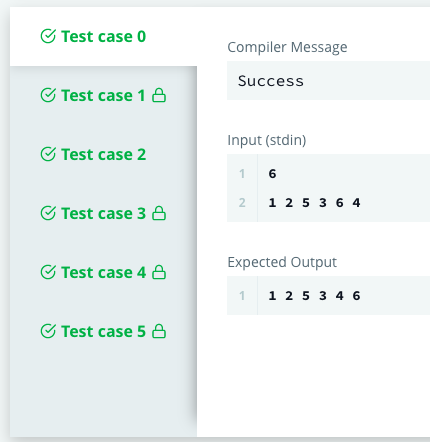This screenshot has width=430, height=442.
Task: Click the checkmark icon beside Test case 2
Action: [48, 154]
